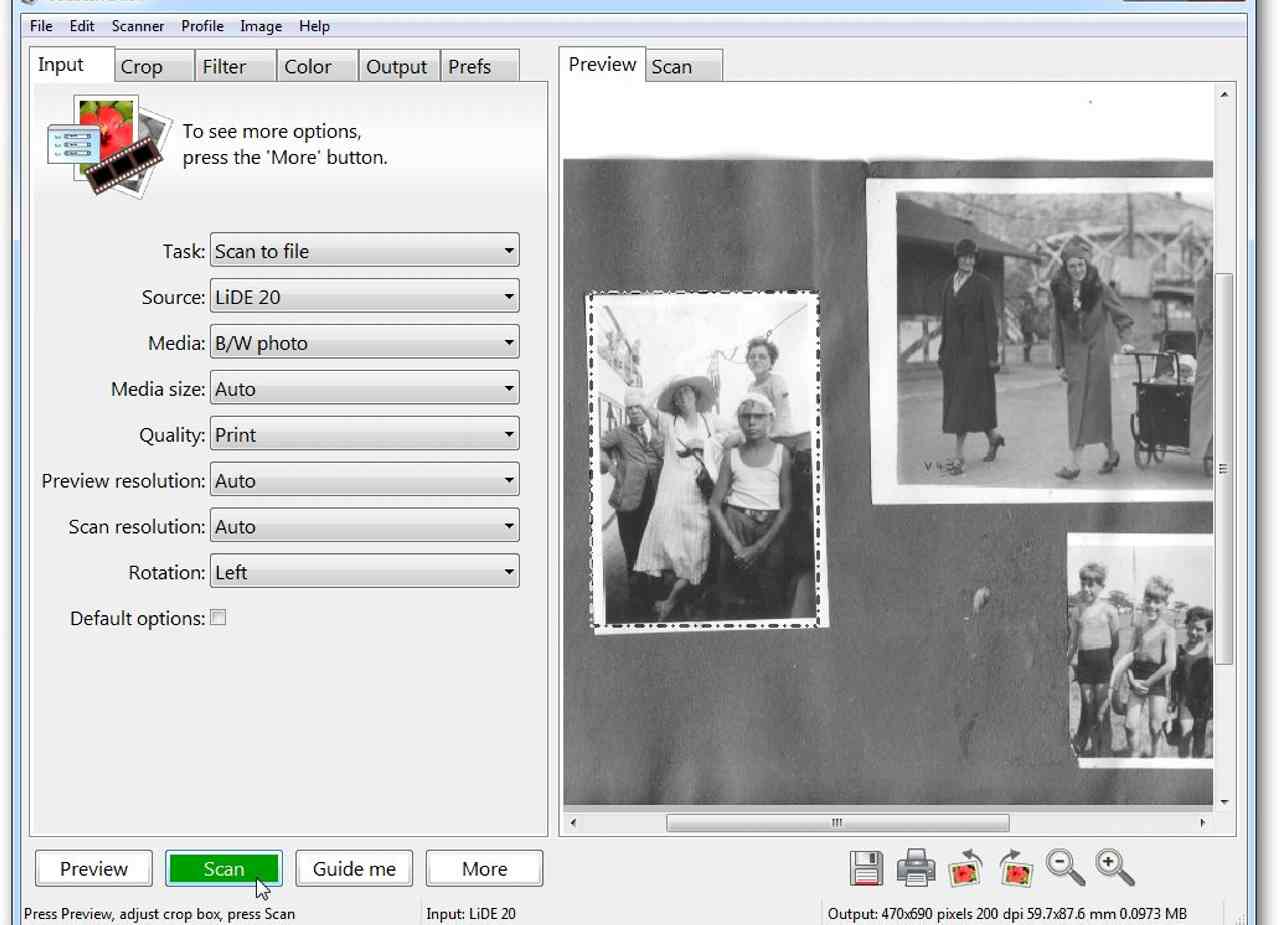The height and width of the screenshot is (925, 1280).
Task: Open the Task dropdown showing Scan to file
Action: pos(364,251)
